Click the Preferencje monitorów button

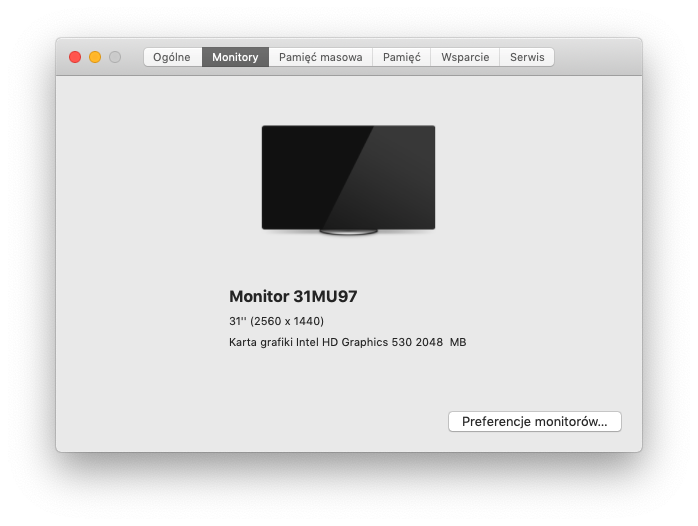point(534,422)
